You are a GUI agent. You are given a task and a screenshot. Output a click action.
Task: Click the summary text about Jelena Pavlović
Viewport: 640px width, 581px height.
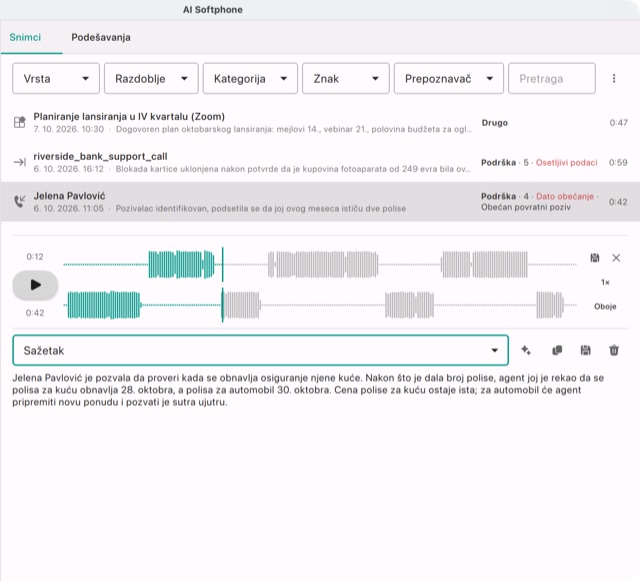click(308, 390)
